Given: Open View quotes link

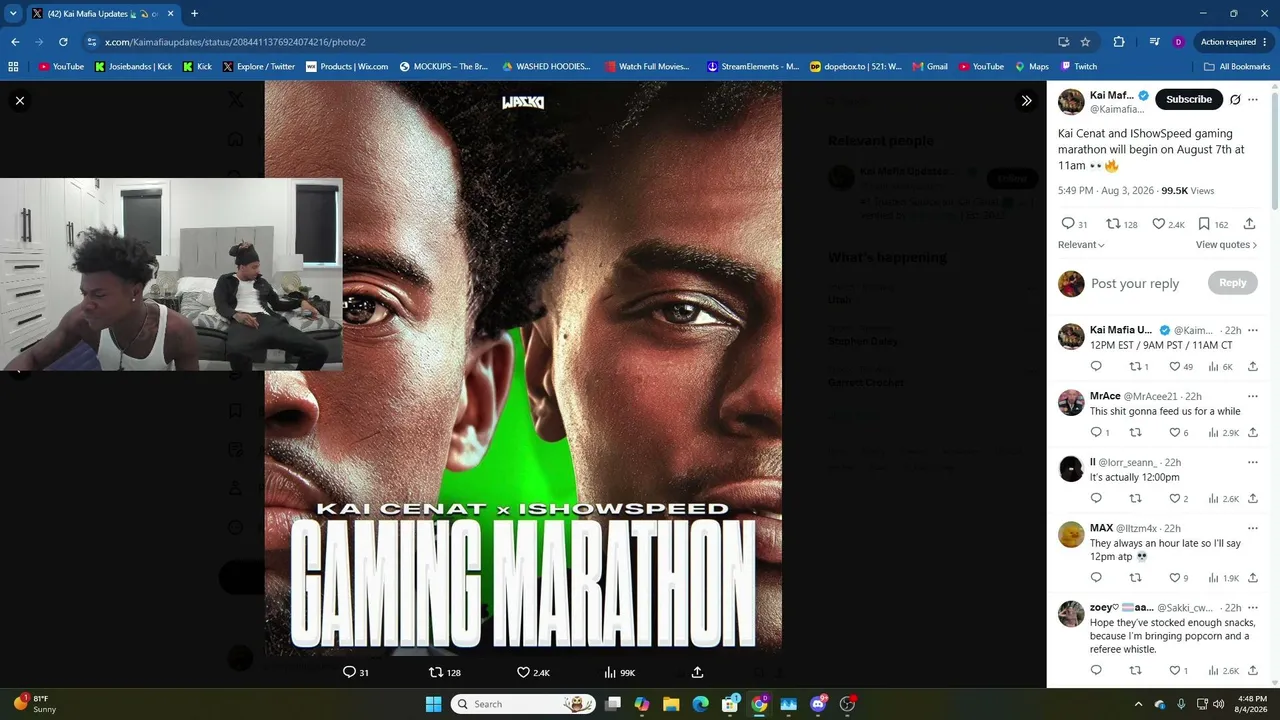Looking at the screenshot, I should [1226, 245].
